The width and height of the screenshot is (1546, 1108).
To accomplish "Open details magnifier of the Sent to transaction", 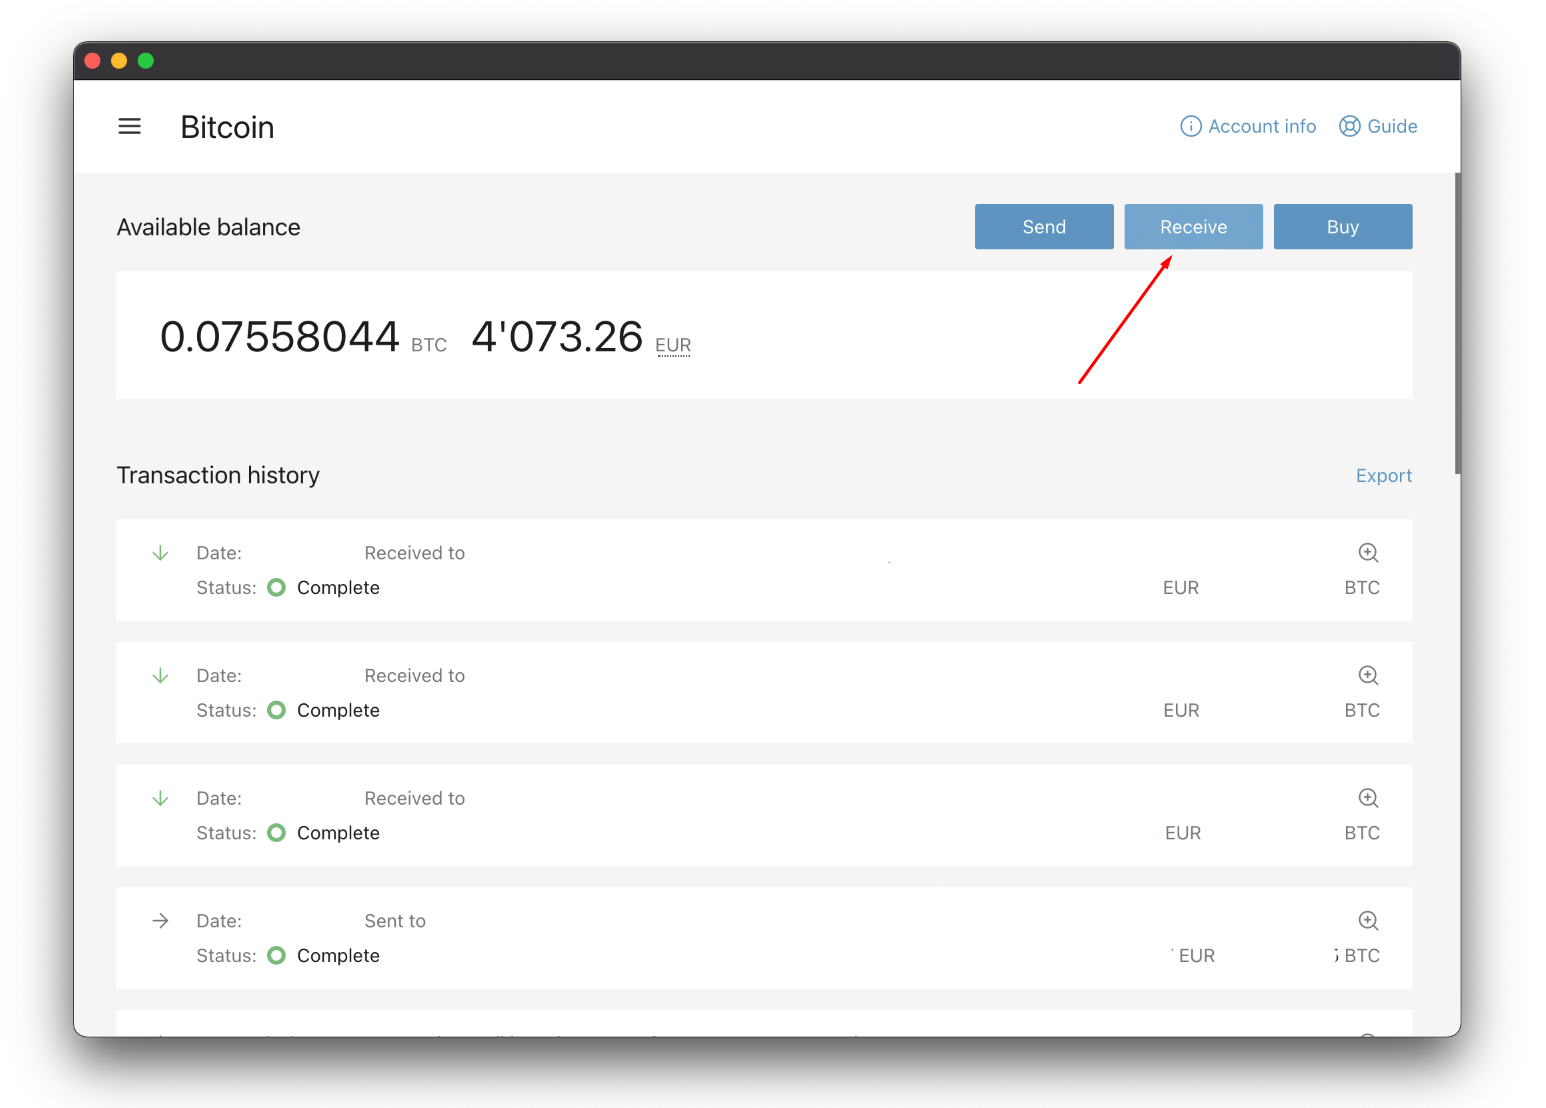I will click(x=1368, y=921).
